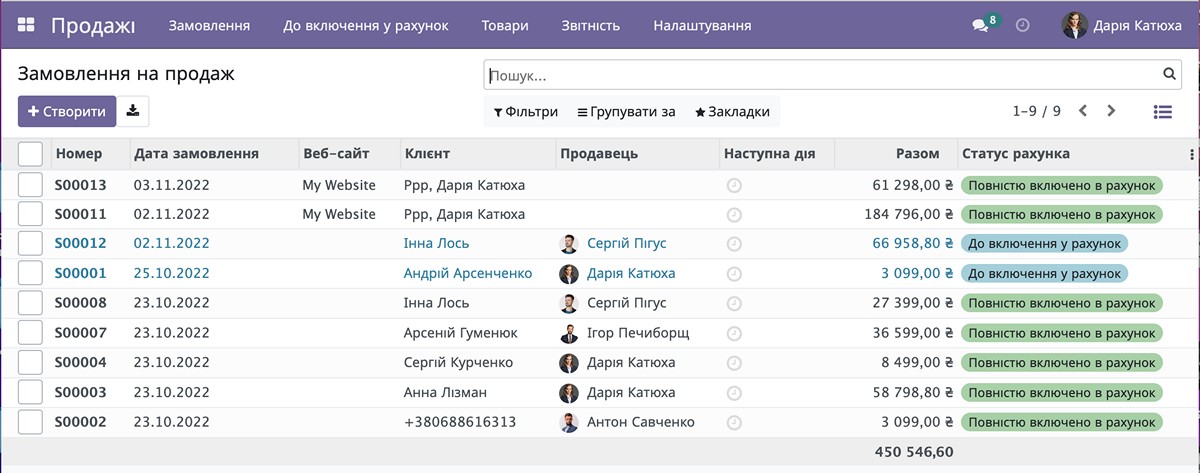Open the Звітність menu

point(590,25)
